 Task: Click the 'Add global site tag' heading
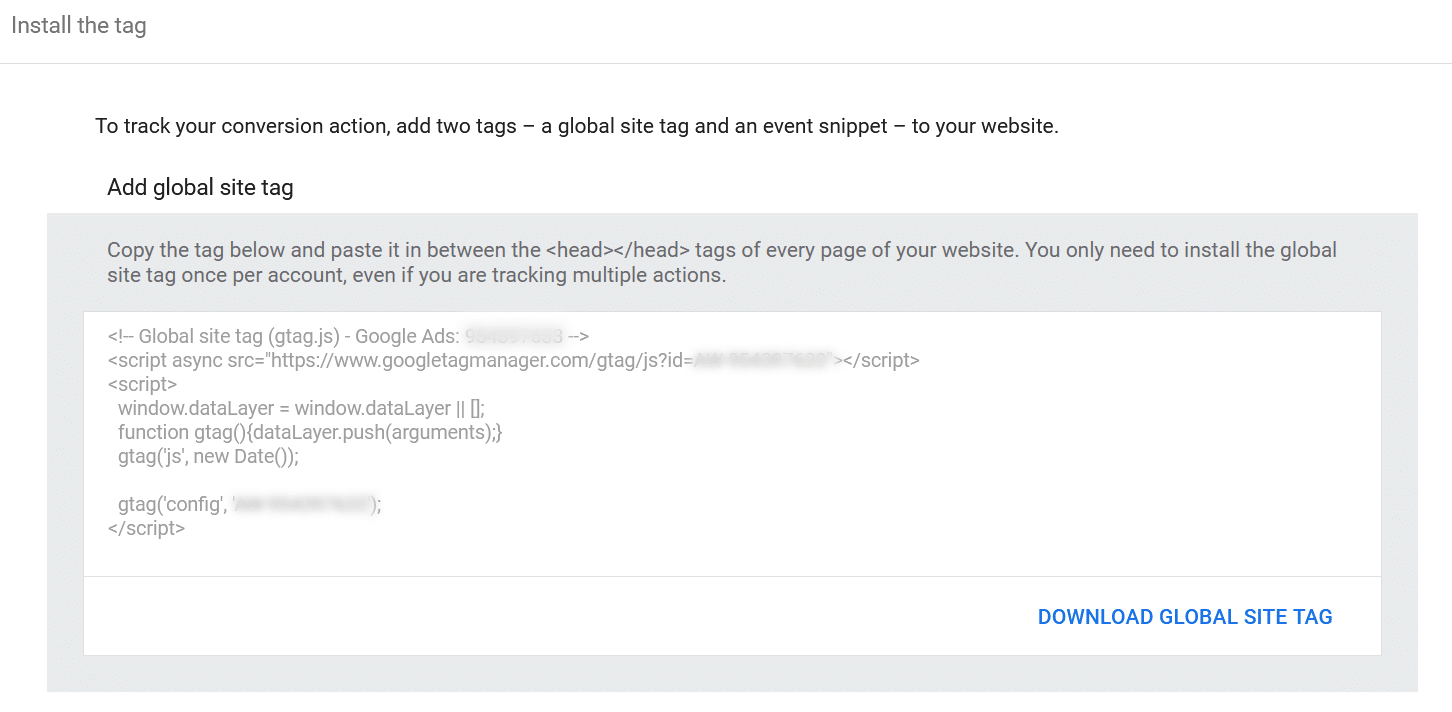coord(200,187)
